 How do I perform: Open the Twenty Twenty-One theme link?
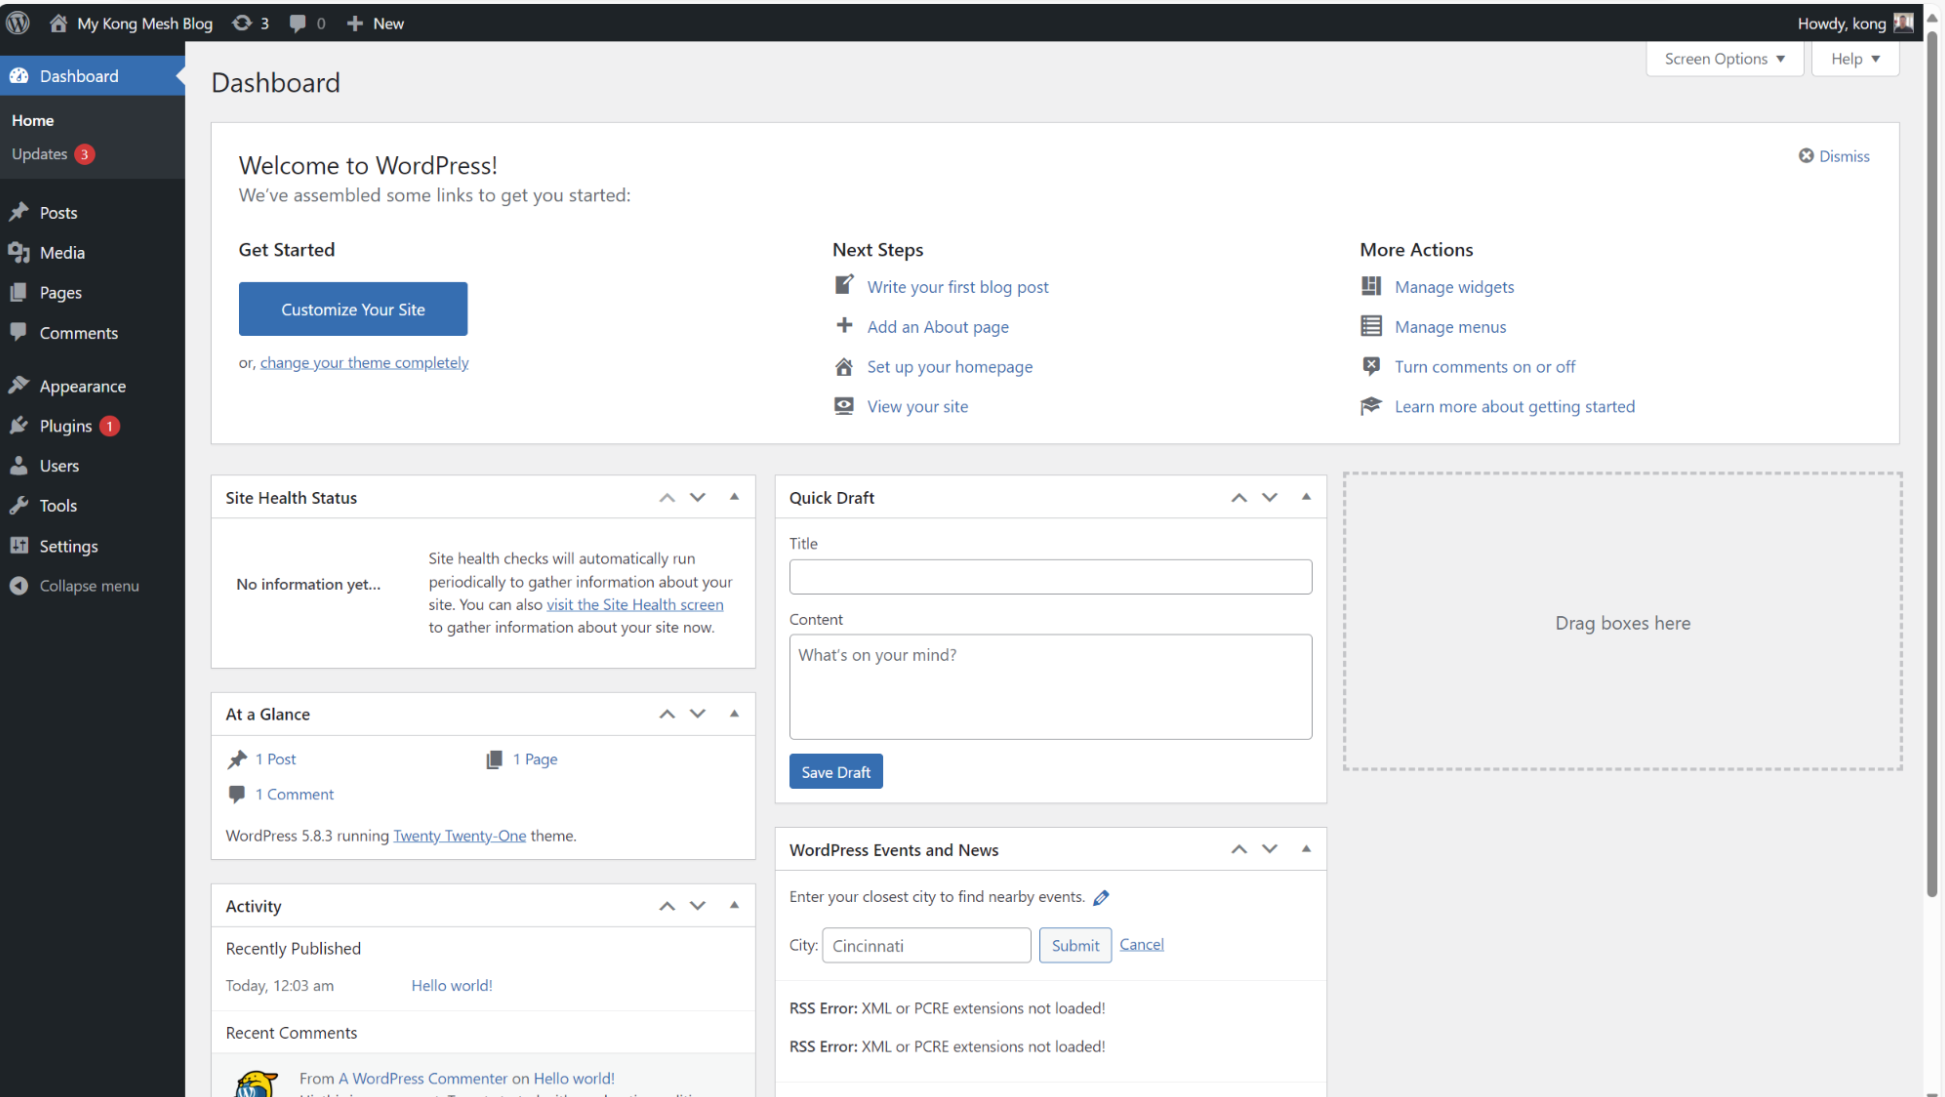pos(459,836)
